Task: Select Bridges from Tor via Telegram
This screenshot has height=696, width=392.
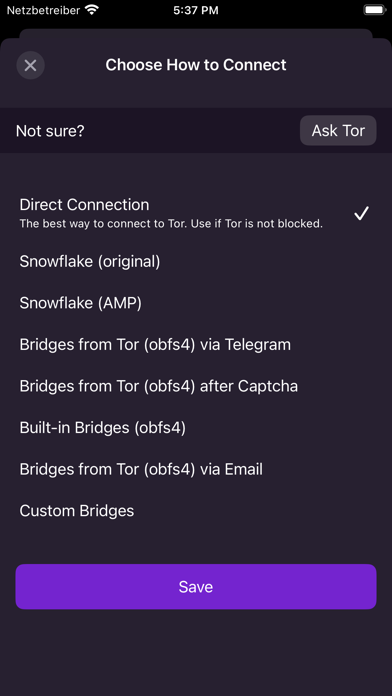Action: [196, 344]
